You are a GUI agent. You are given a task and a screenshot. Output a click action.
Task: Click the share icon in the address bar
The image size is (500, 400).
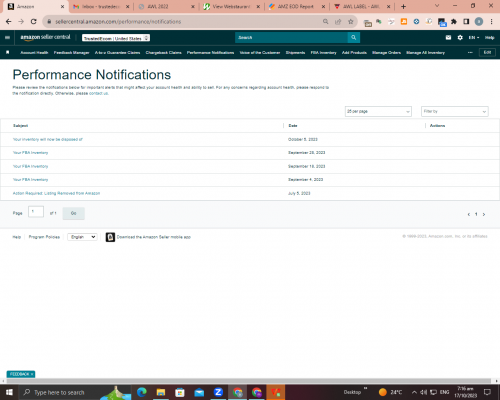(338, 22)
